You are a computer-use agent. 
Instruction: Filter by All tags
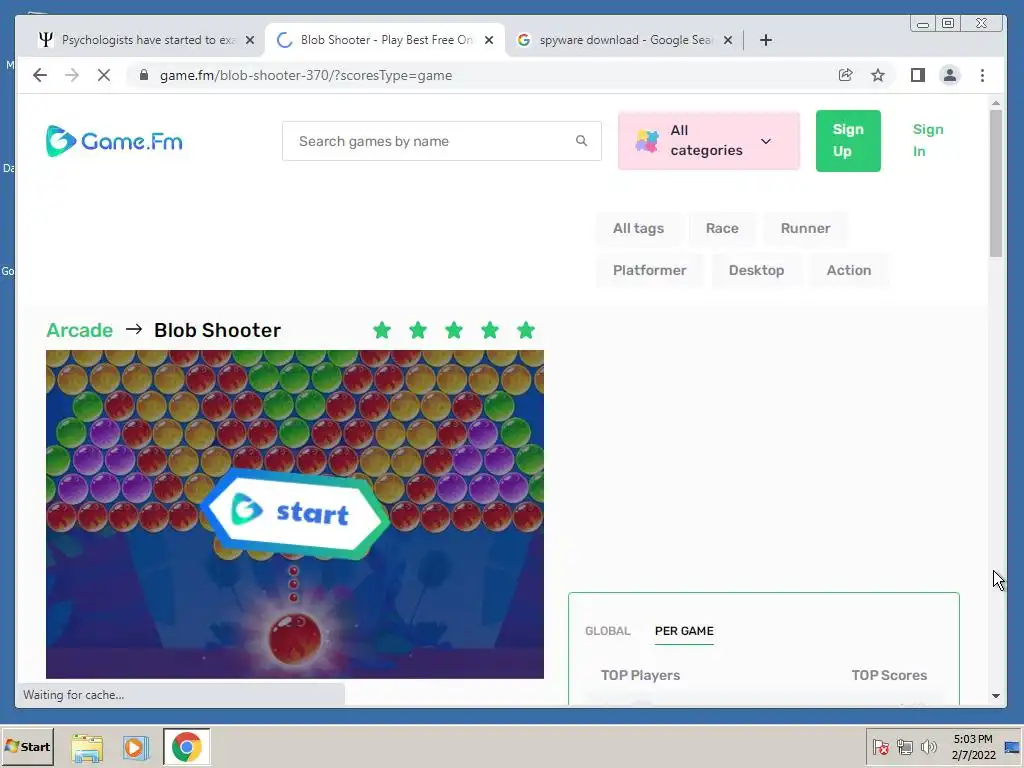(638, 229)
